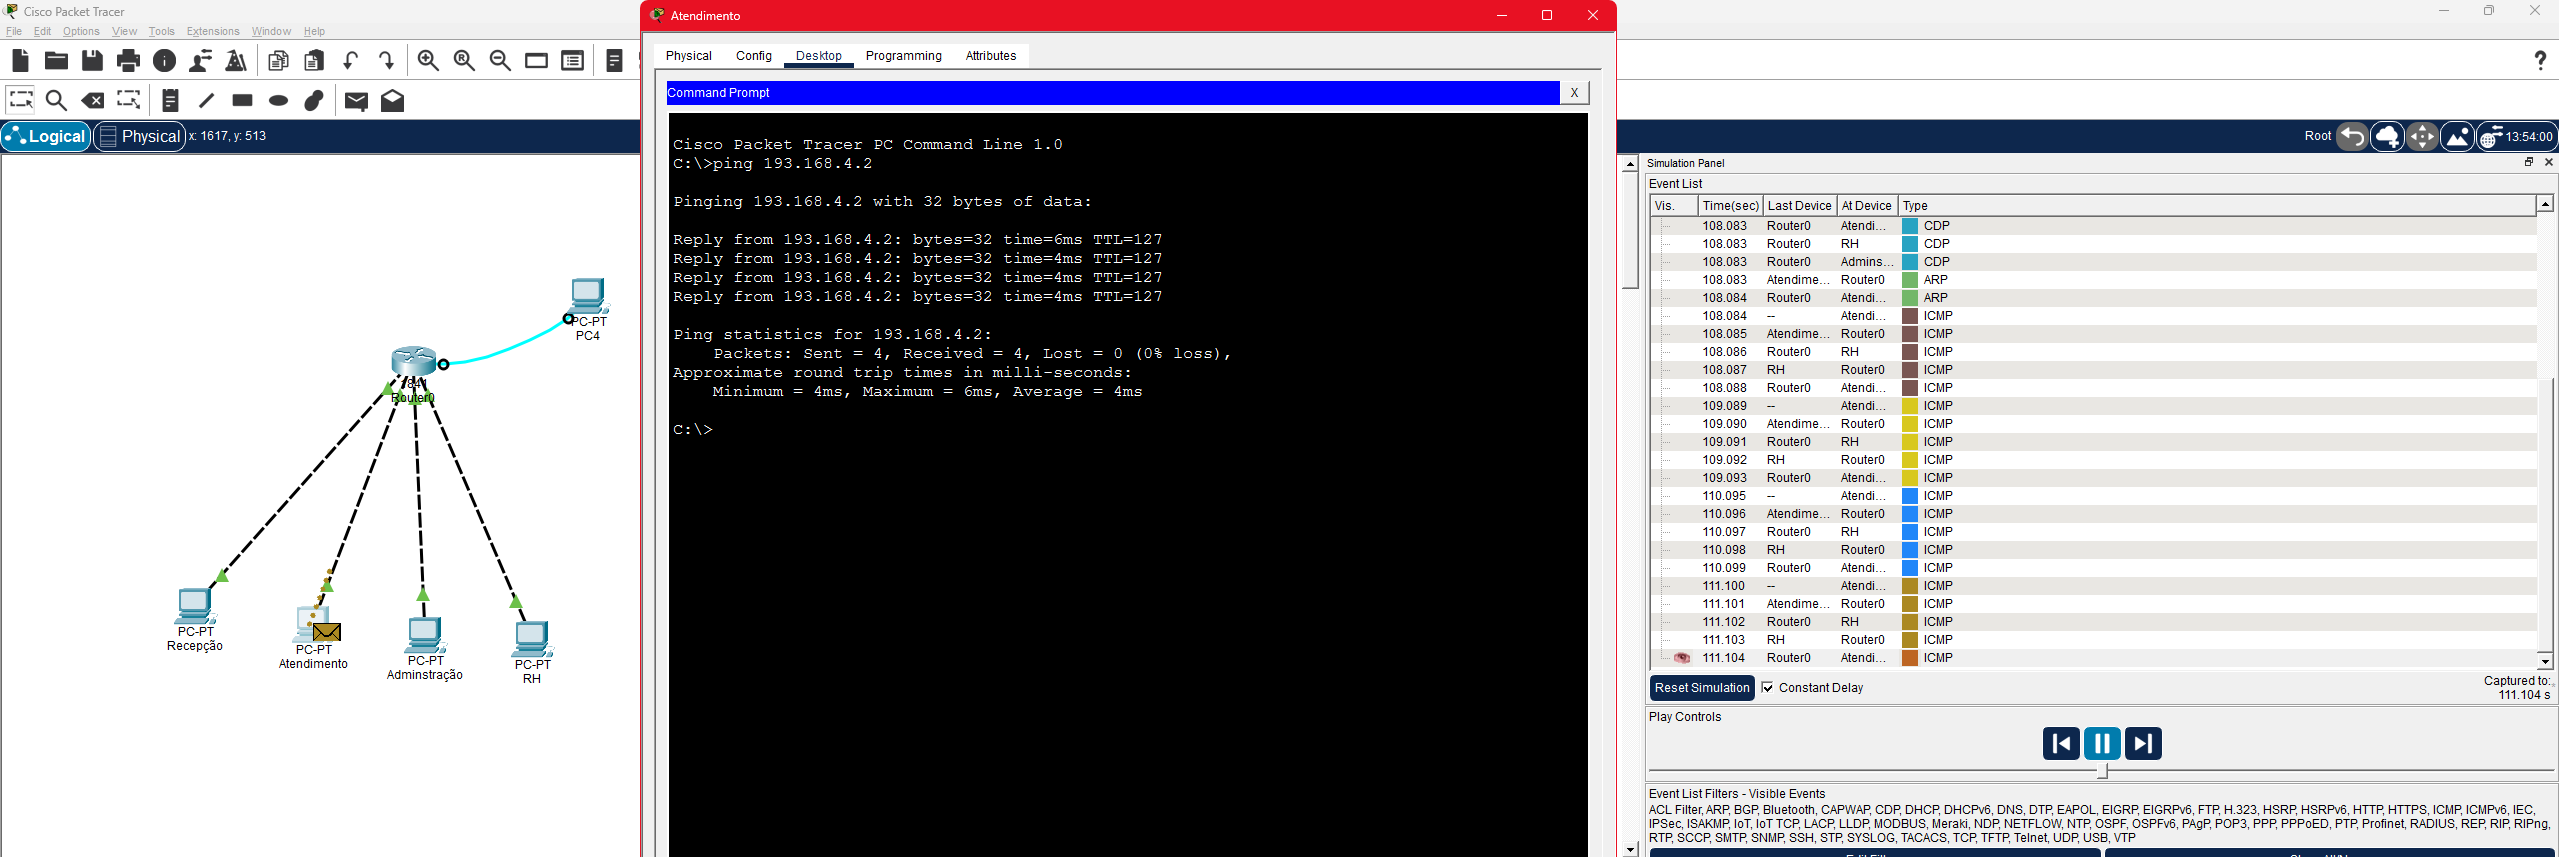Step forward to next captured event
Image resolution: width=2559 pixels, height=857 pixels.
click(2143, 743)
